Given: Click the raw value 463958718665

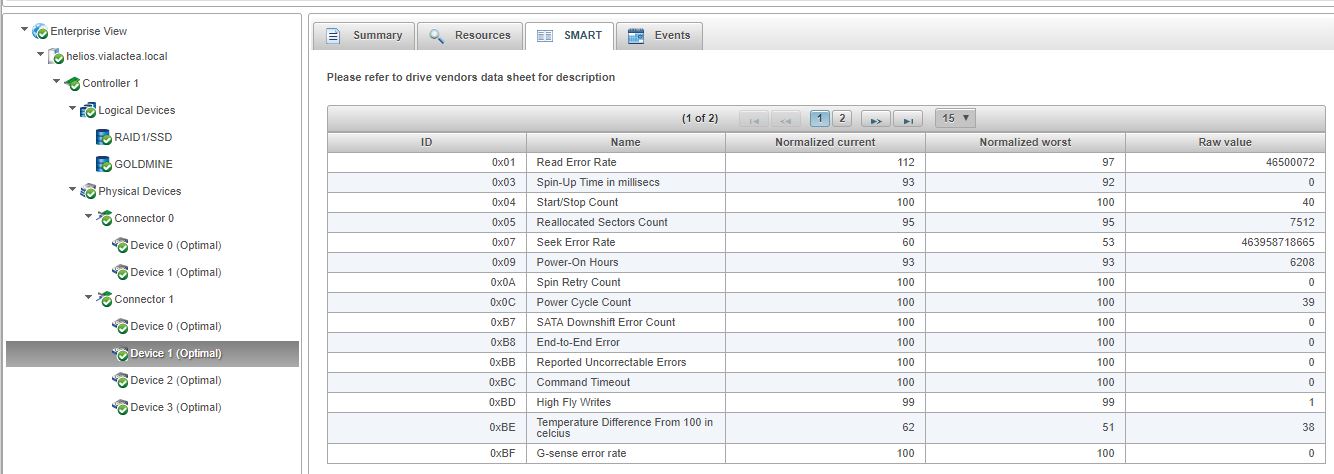Looking at the screenshot, I should coord(1279,242).
